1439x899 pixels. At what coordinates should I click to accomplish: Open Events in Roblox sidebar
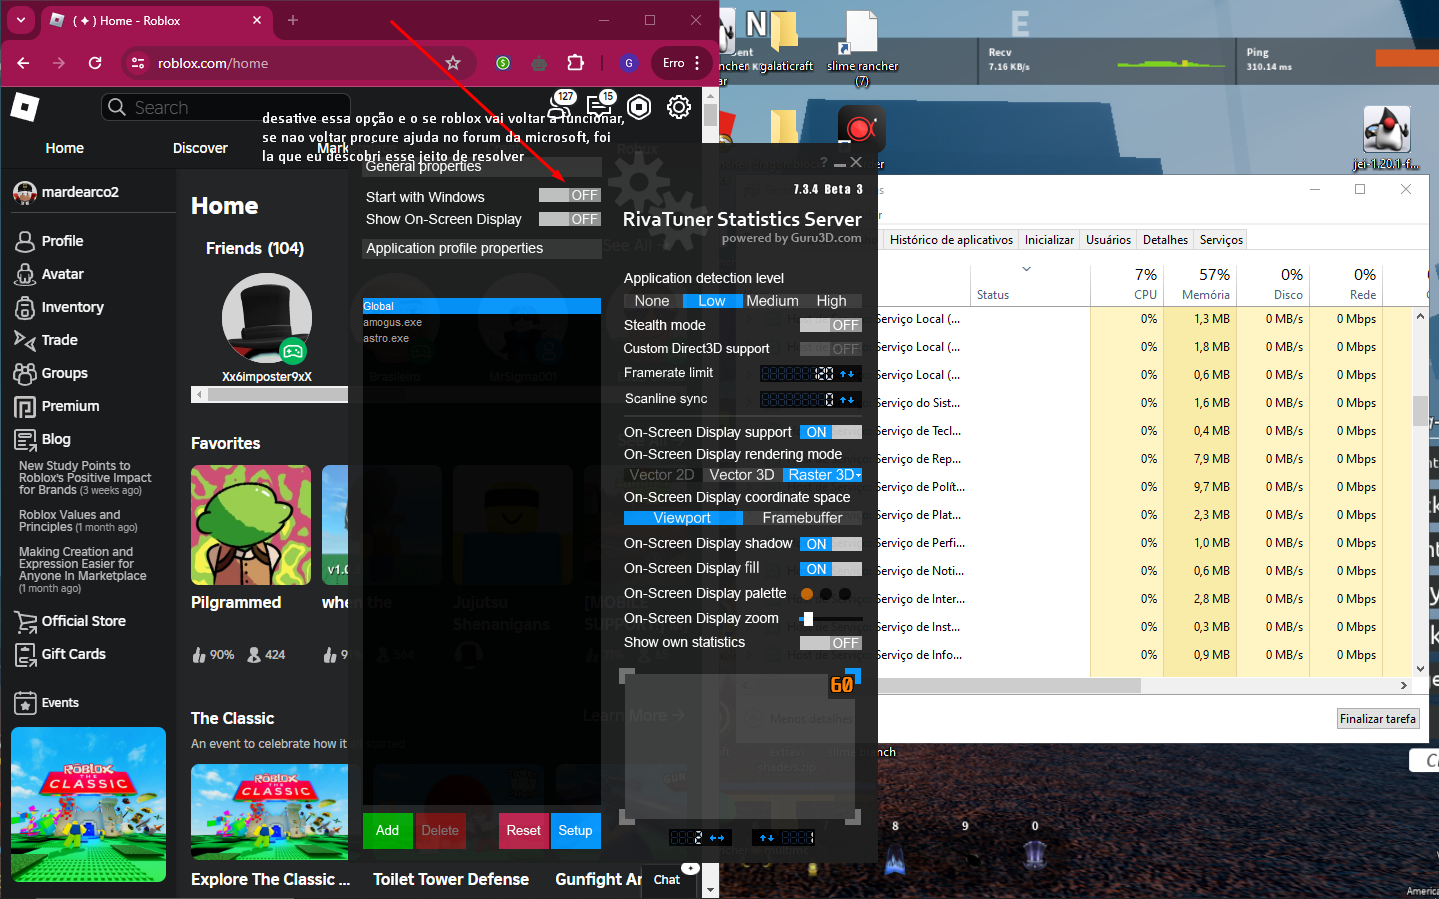48,703
